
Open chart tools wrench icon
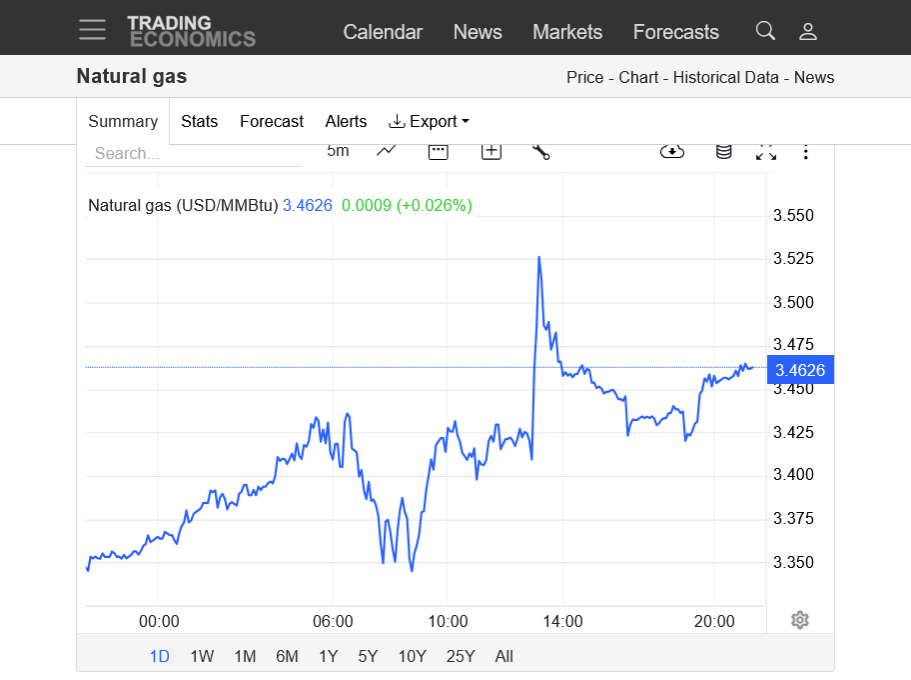pyautogui.click(x=541, y=151)
